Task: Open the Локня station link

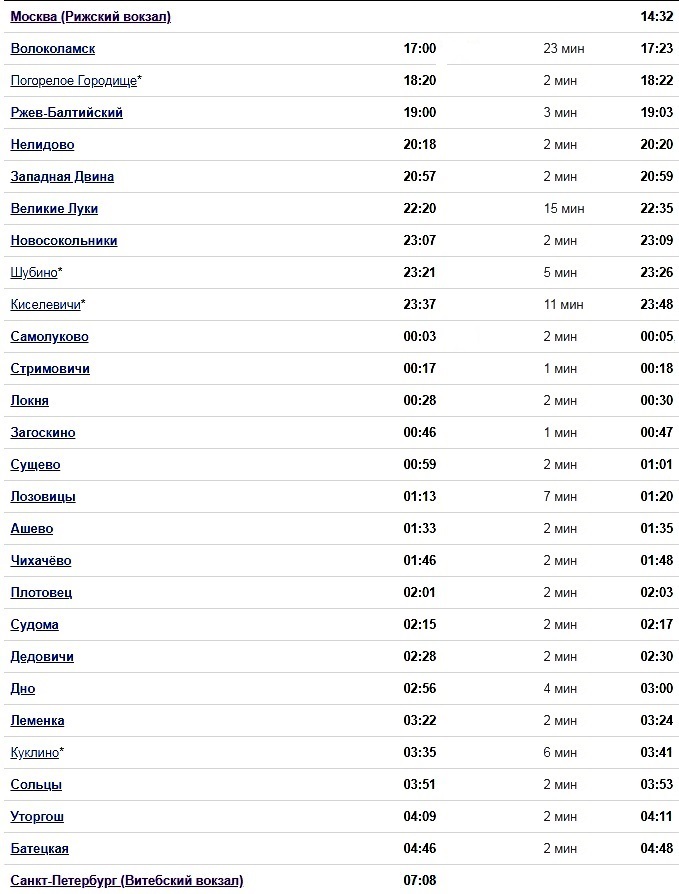Action: 29,401
